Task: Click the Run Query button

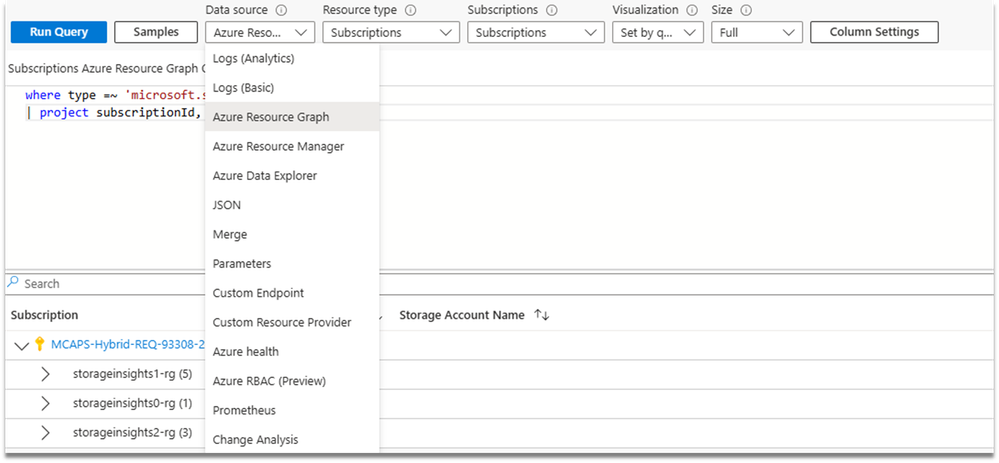Action: [x=59, y=32]
